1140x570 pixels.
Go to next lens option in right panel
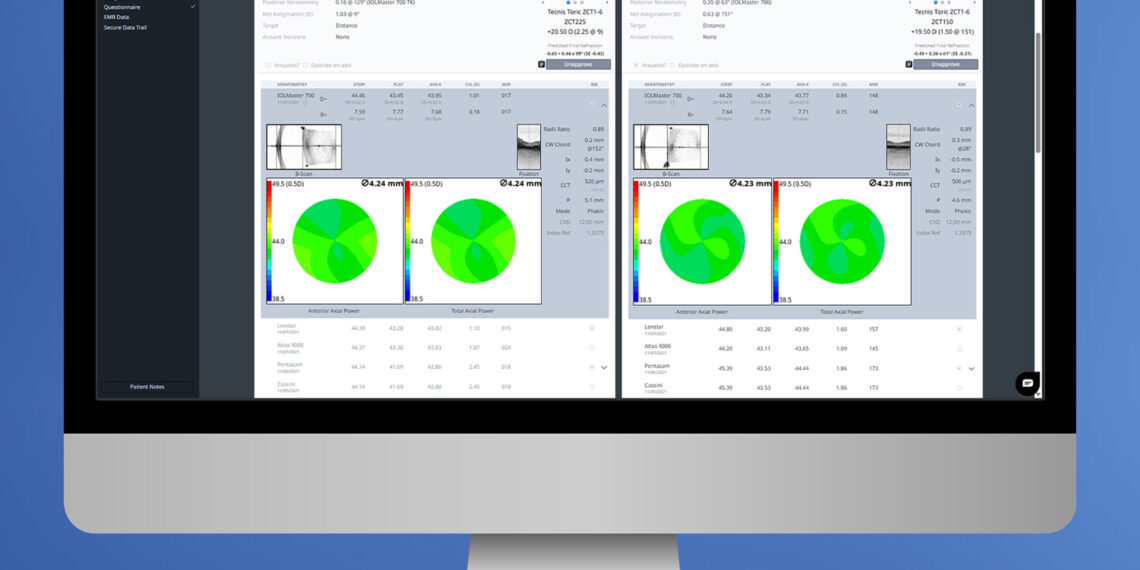pos(974,2)
